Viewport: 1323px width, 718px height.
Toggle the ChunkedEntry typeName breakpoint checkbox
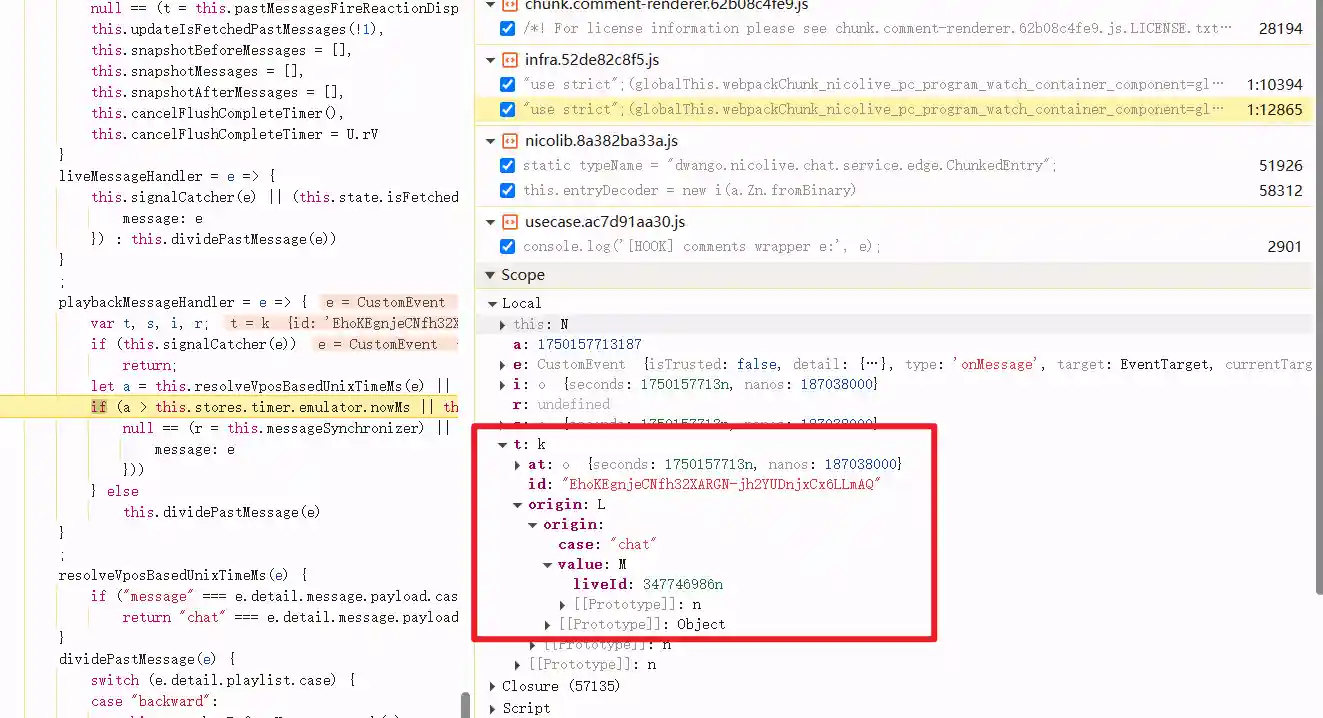tap(507, 166)
